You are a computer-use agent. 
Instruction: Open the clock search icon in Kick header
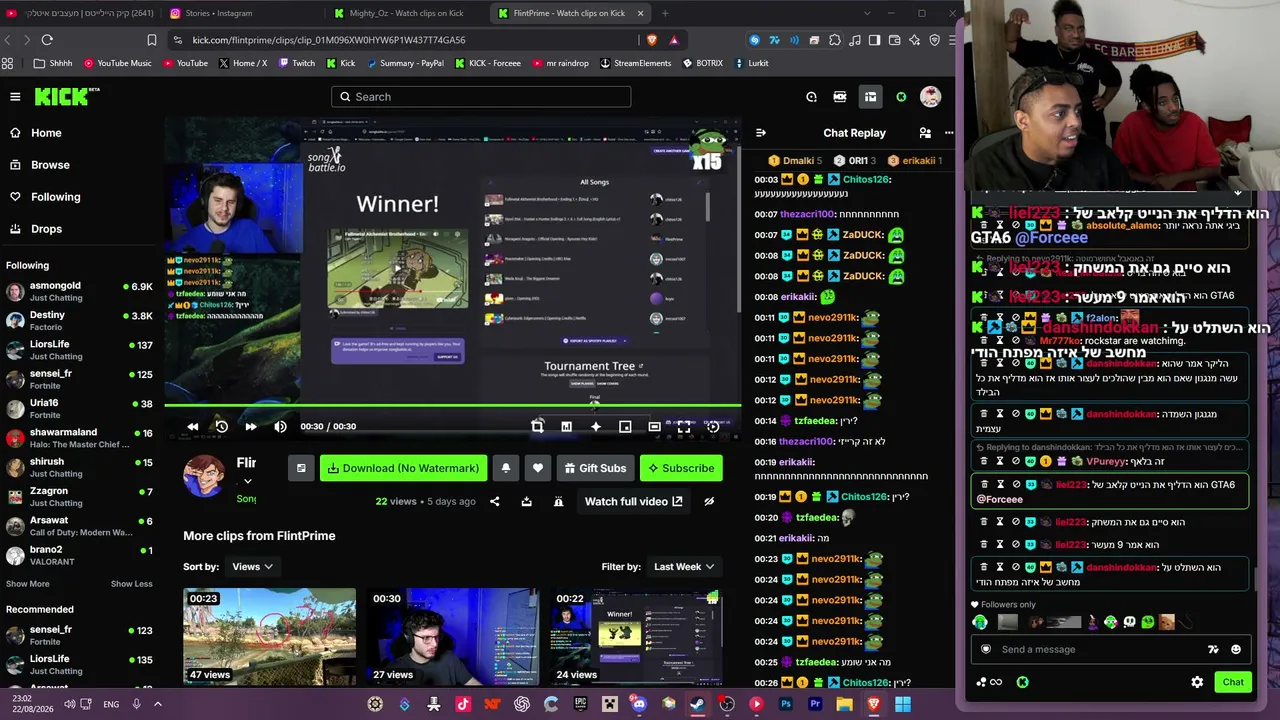(811, 97)
